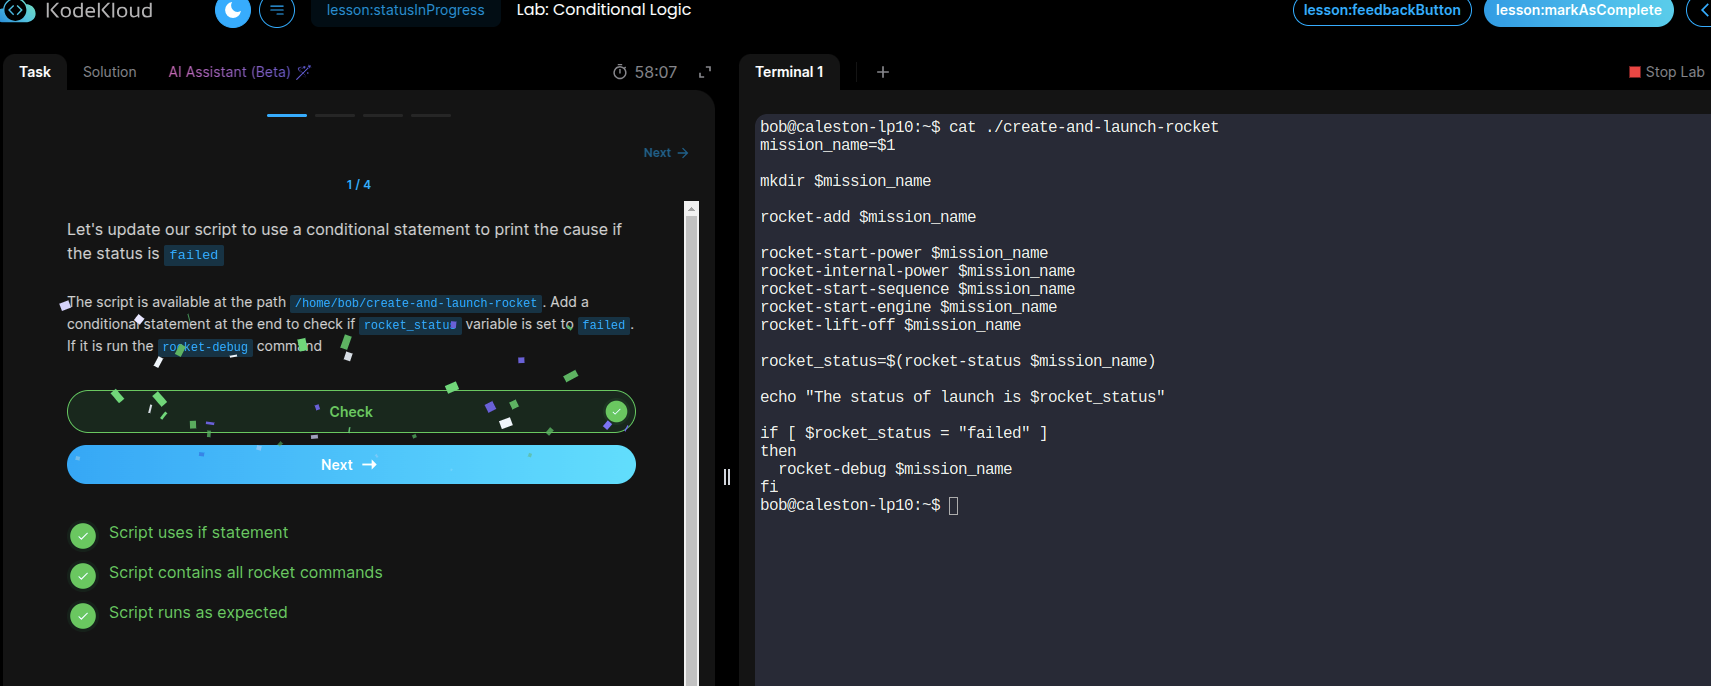Click the stopwatch timer icon
Screen dimensions: 1711x686
[x=620, y=72]
